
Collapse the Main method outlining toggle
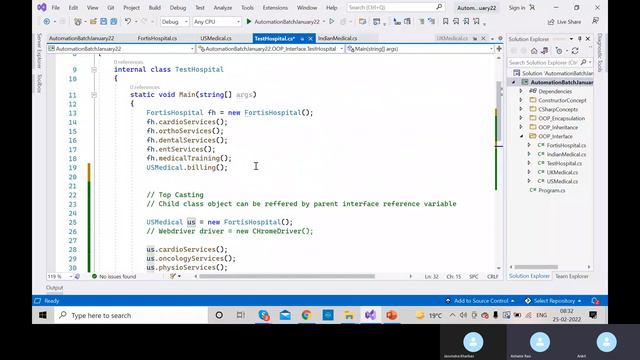pos(94,95)
